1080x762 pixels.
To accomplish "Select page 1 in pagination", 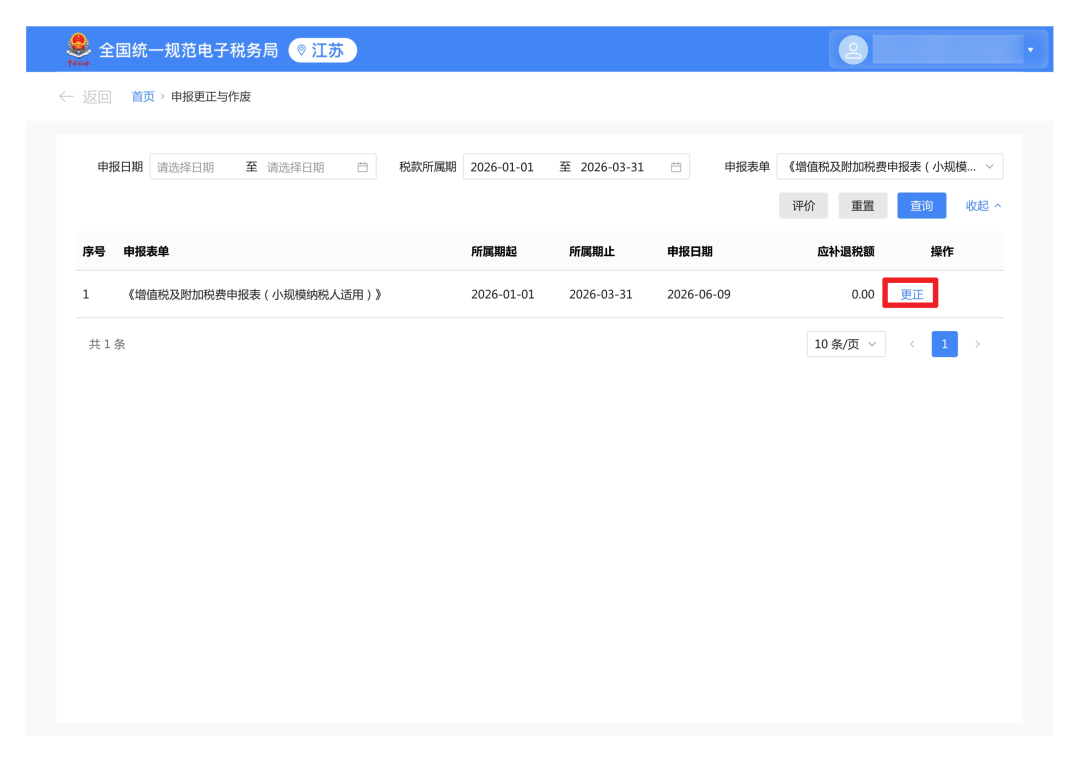I will point(944,344).
